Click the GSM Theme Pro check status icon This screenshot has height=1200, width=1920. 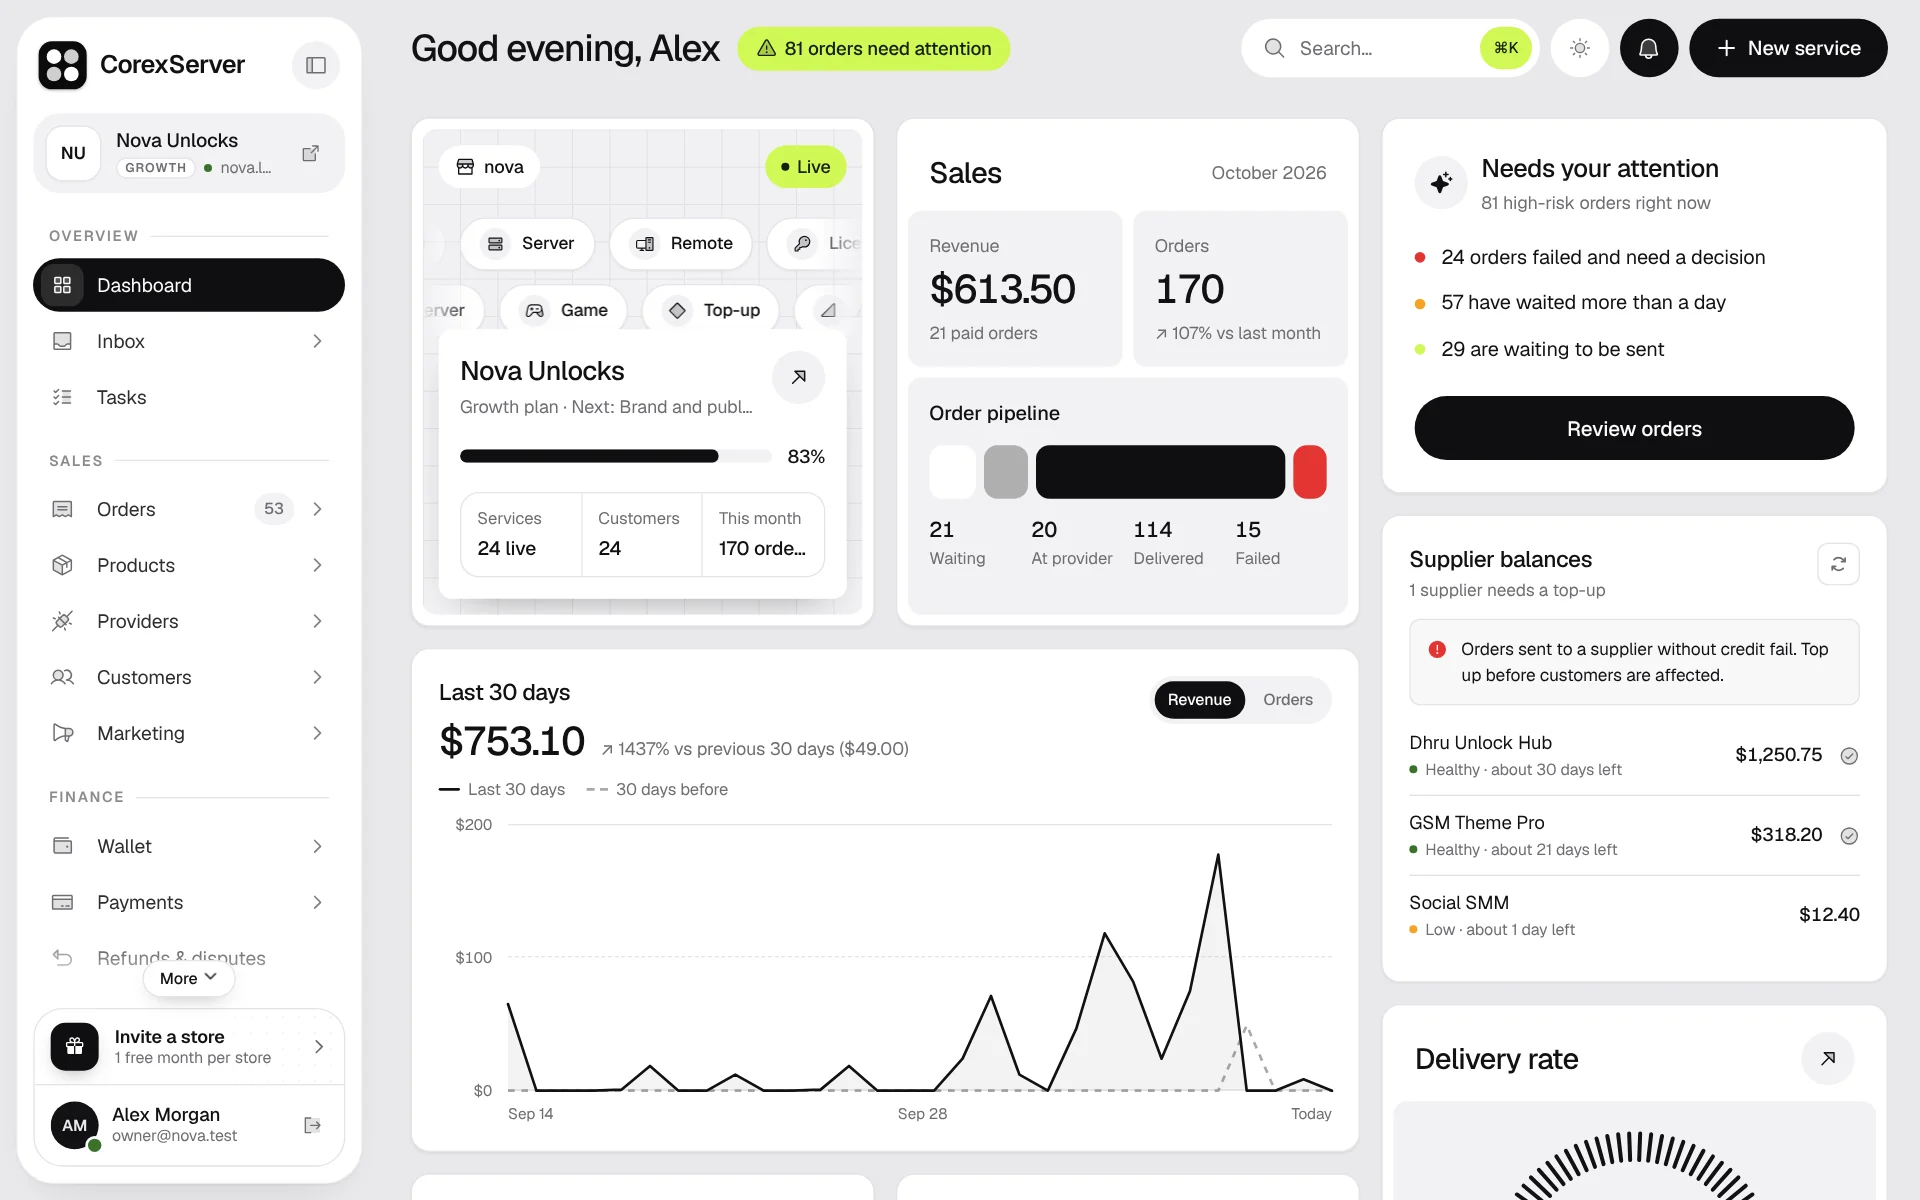(x=1849, y=836)
